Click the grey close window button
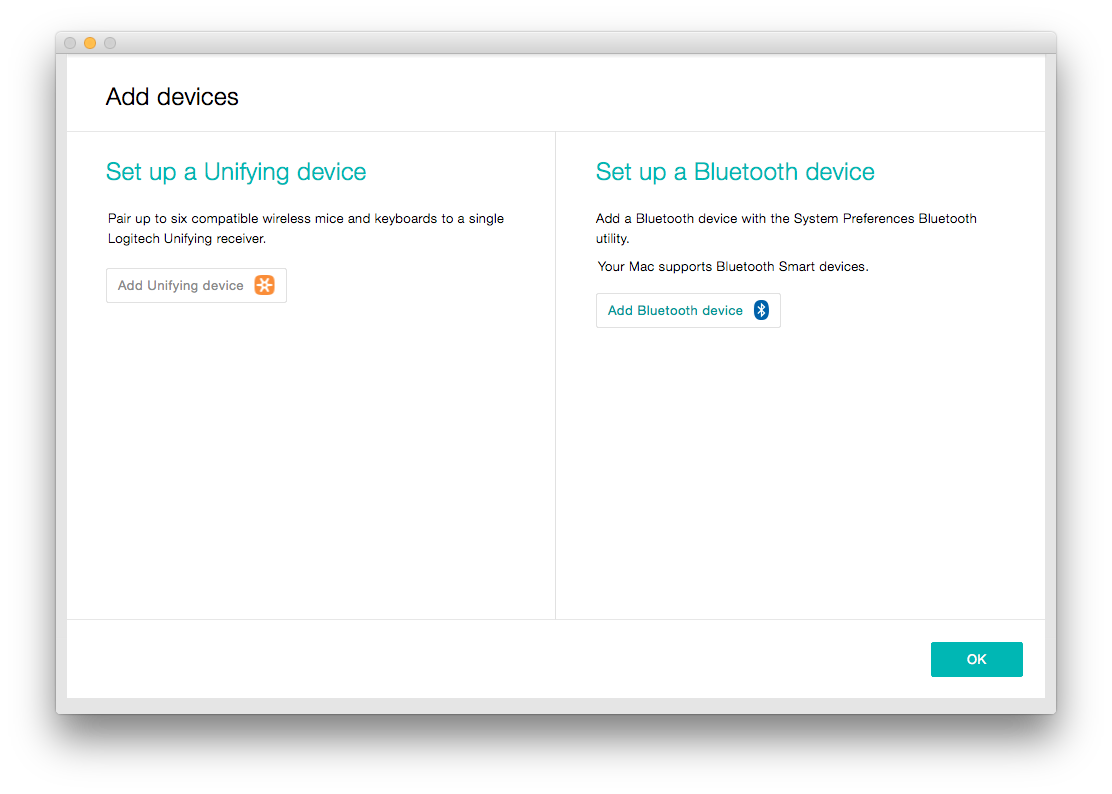1112x794 pixels. click(x=70, y=43)
